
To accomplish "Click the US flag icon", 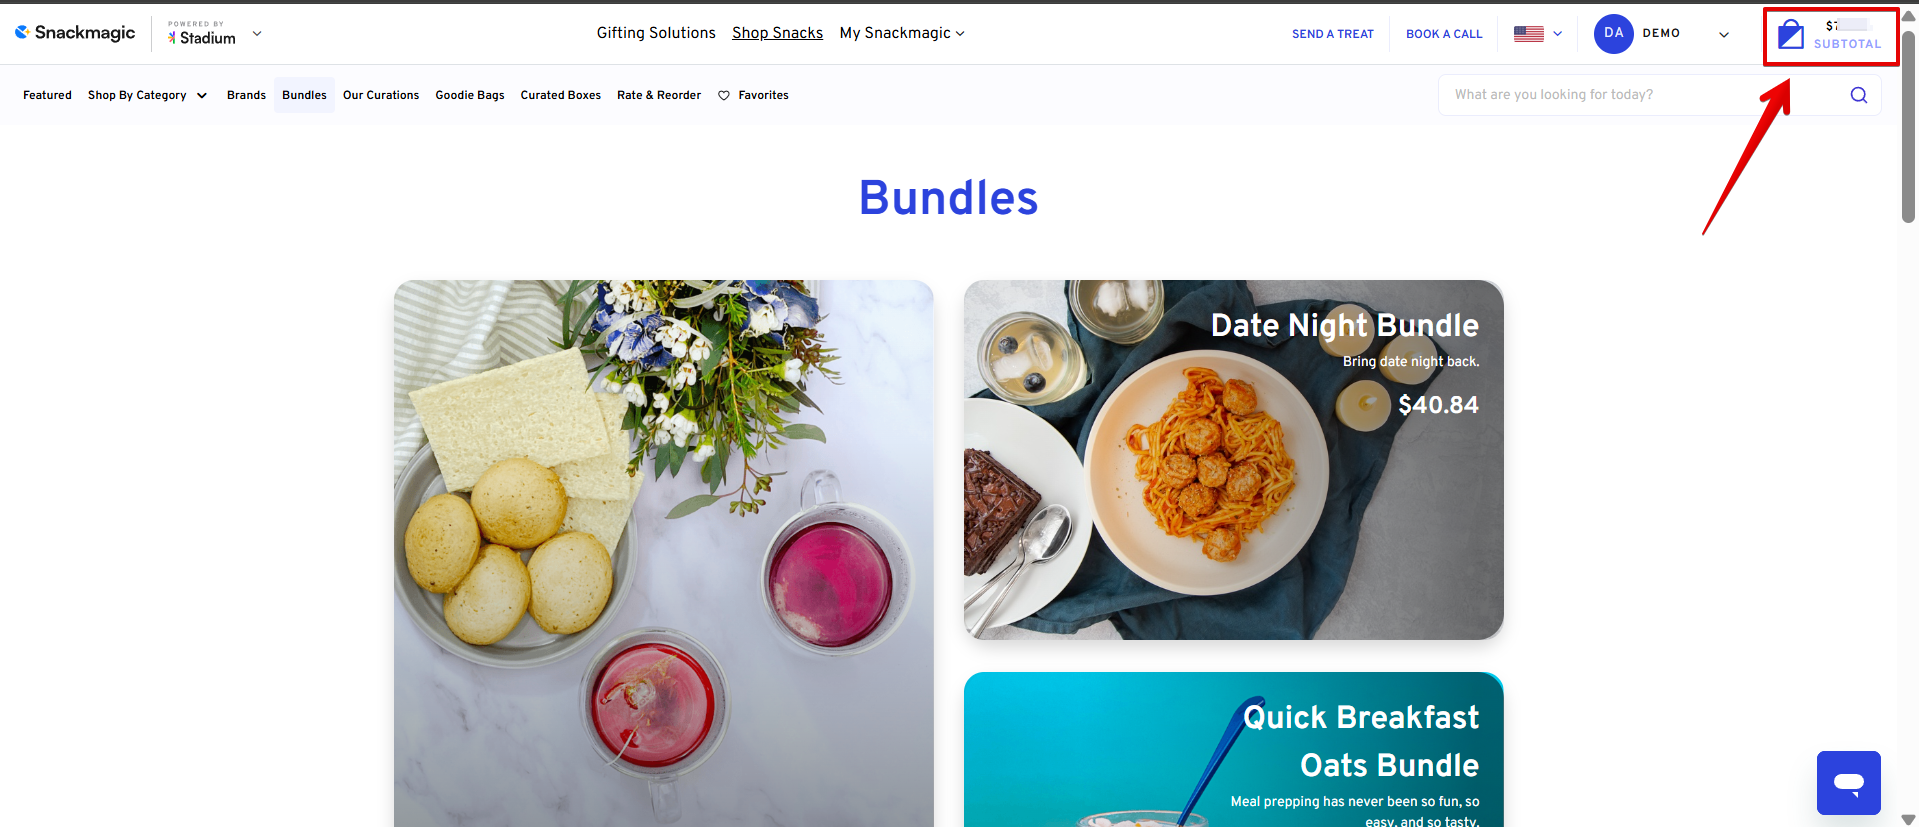I will (x=1528, y=34).
